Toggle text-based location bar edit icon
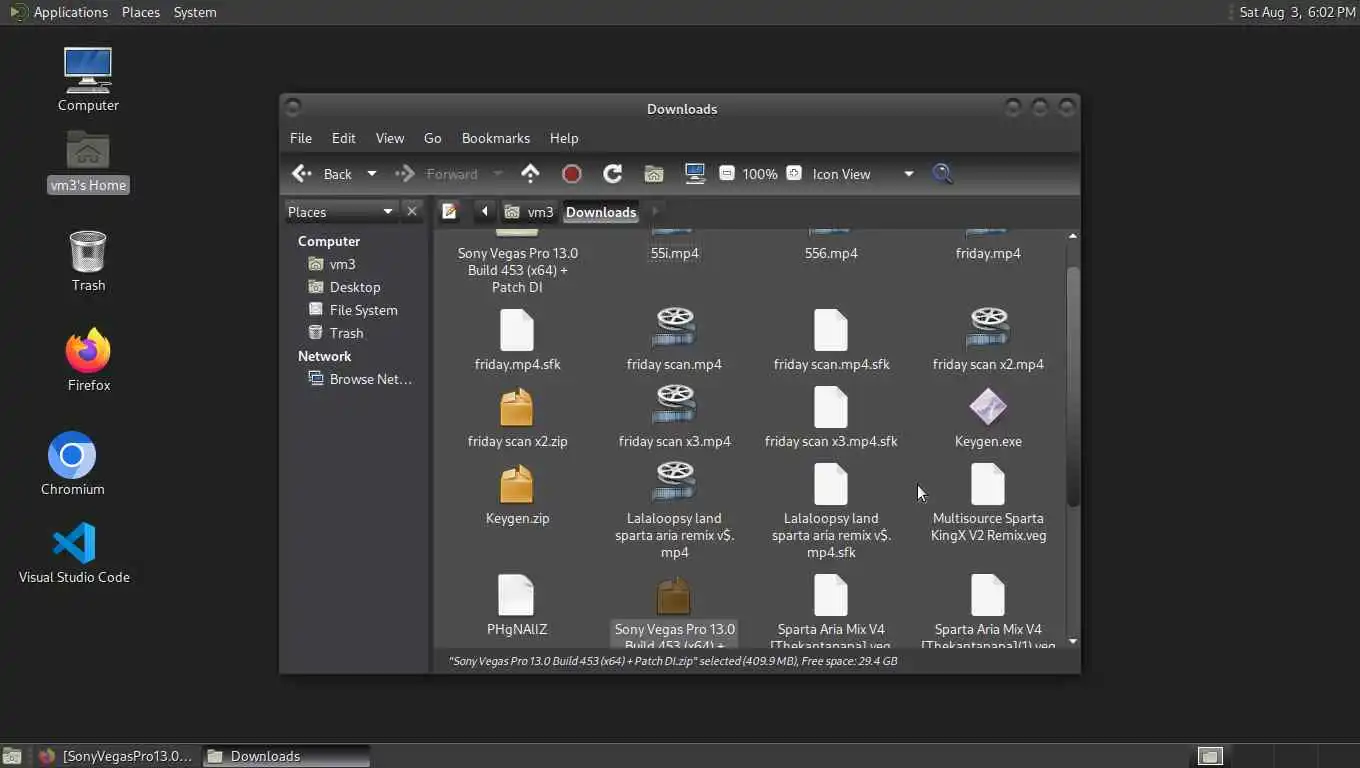 tap(450, 211)
